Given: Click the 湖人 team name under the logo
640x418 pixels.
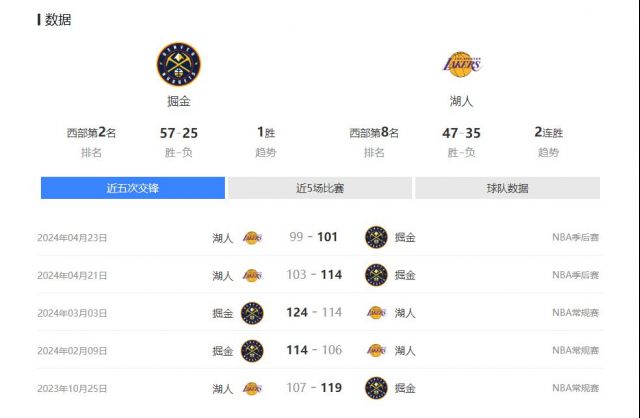Looking at the screenshot, I should pyautogui.click(x=462, y=101).
